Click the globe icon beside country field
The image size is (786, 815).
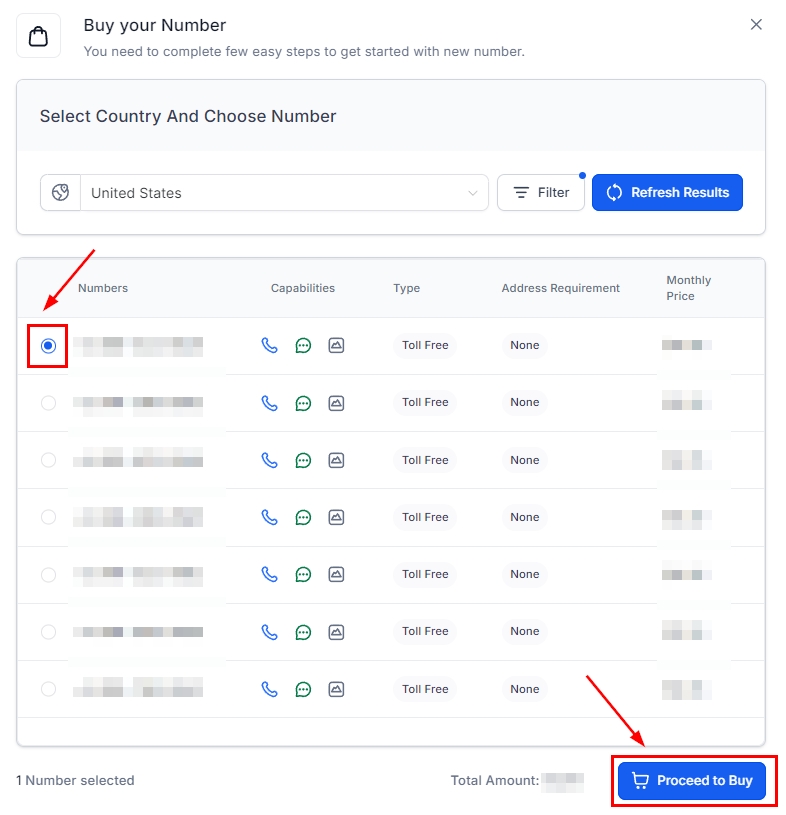[x=60, y=193]
